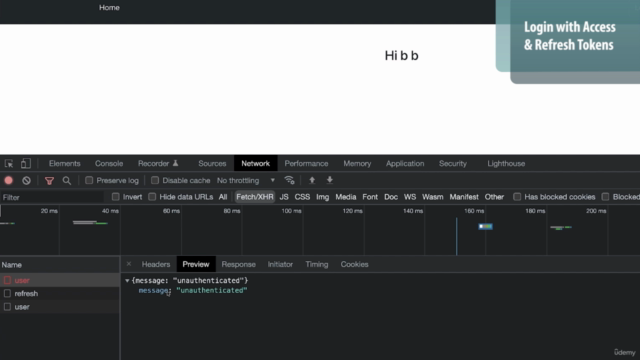Open the Security tab

click(x=453, y=163)
